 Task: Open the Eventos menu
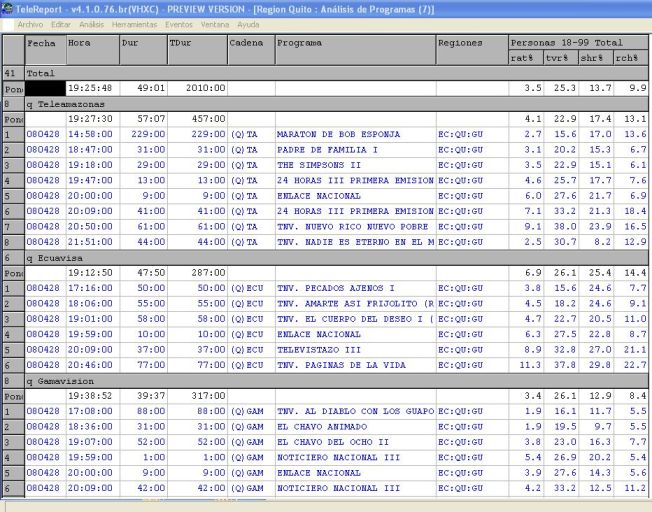pos(179,25)
